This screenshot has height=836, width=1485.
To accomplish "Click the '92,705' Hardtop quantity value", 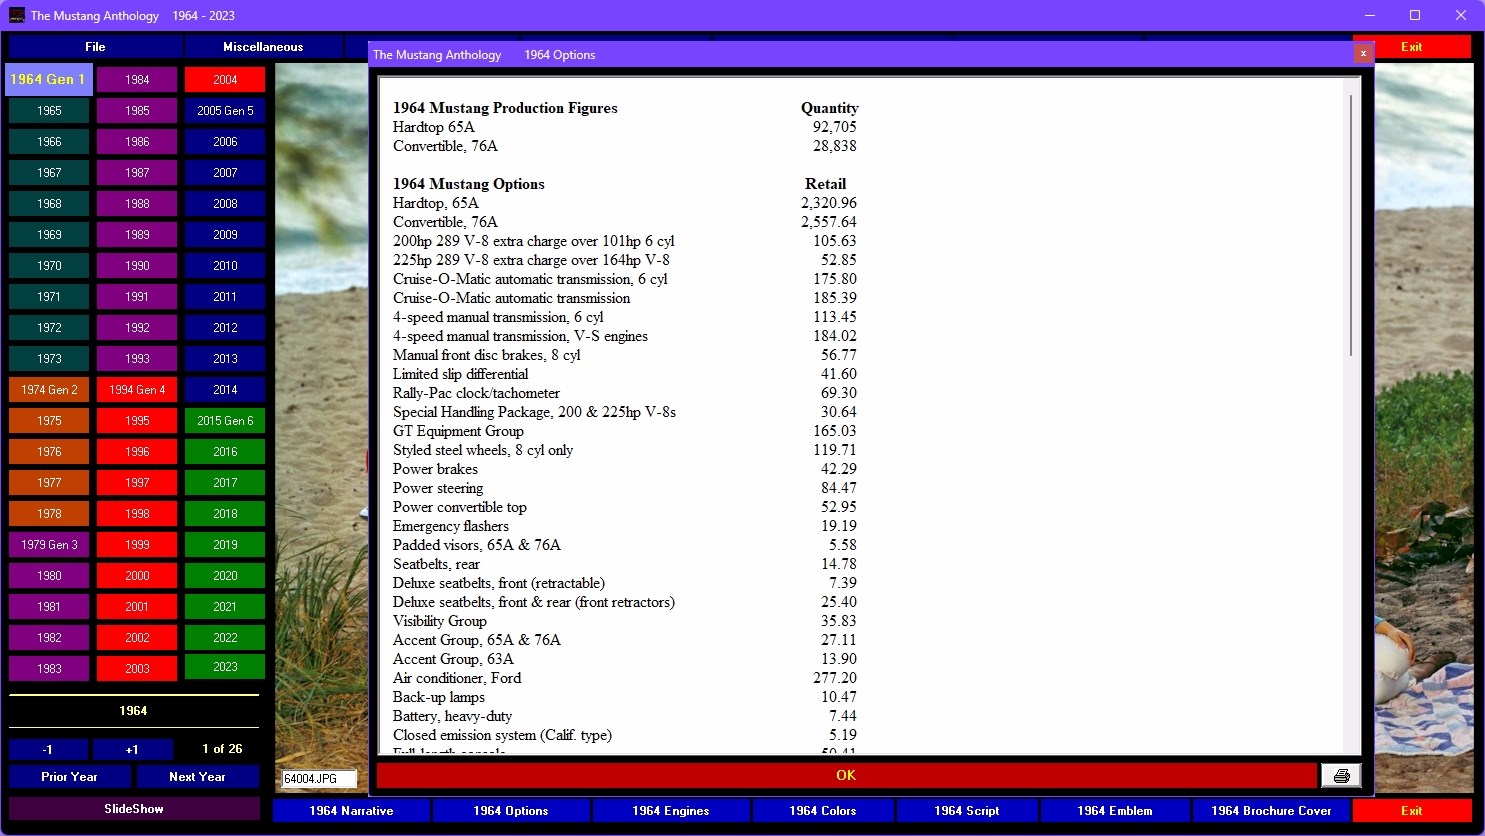I will point(835,127).
